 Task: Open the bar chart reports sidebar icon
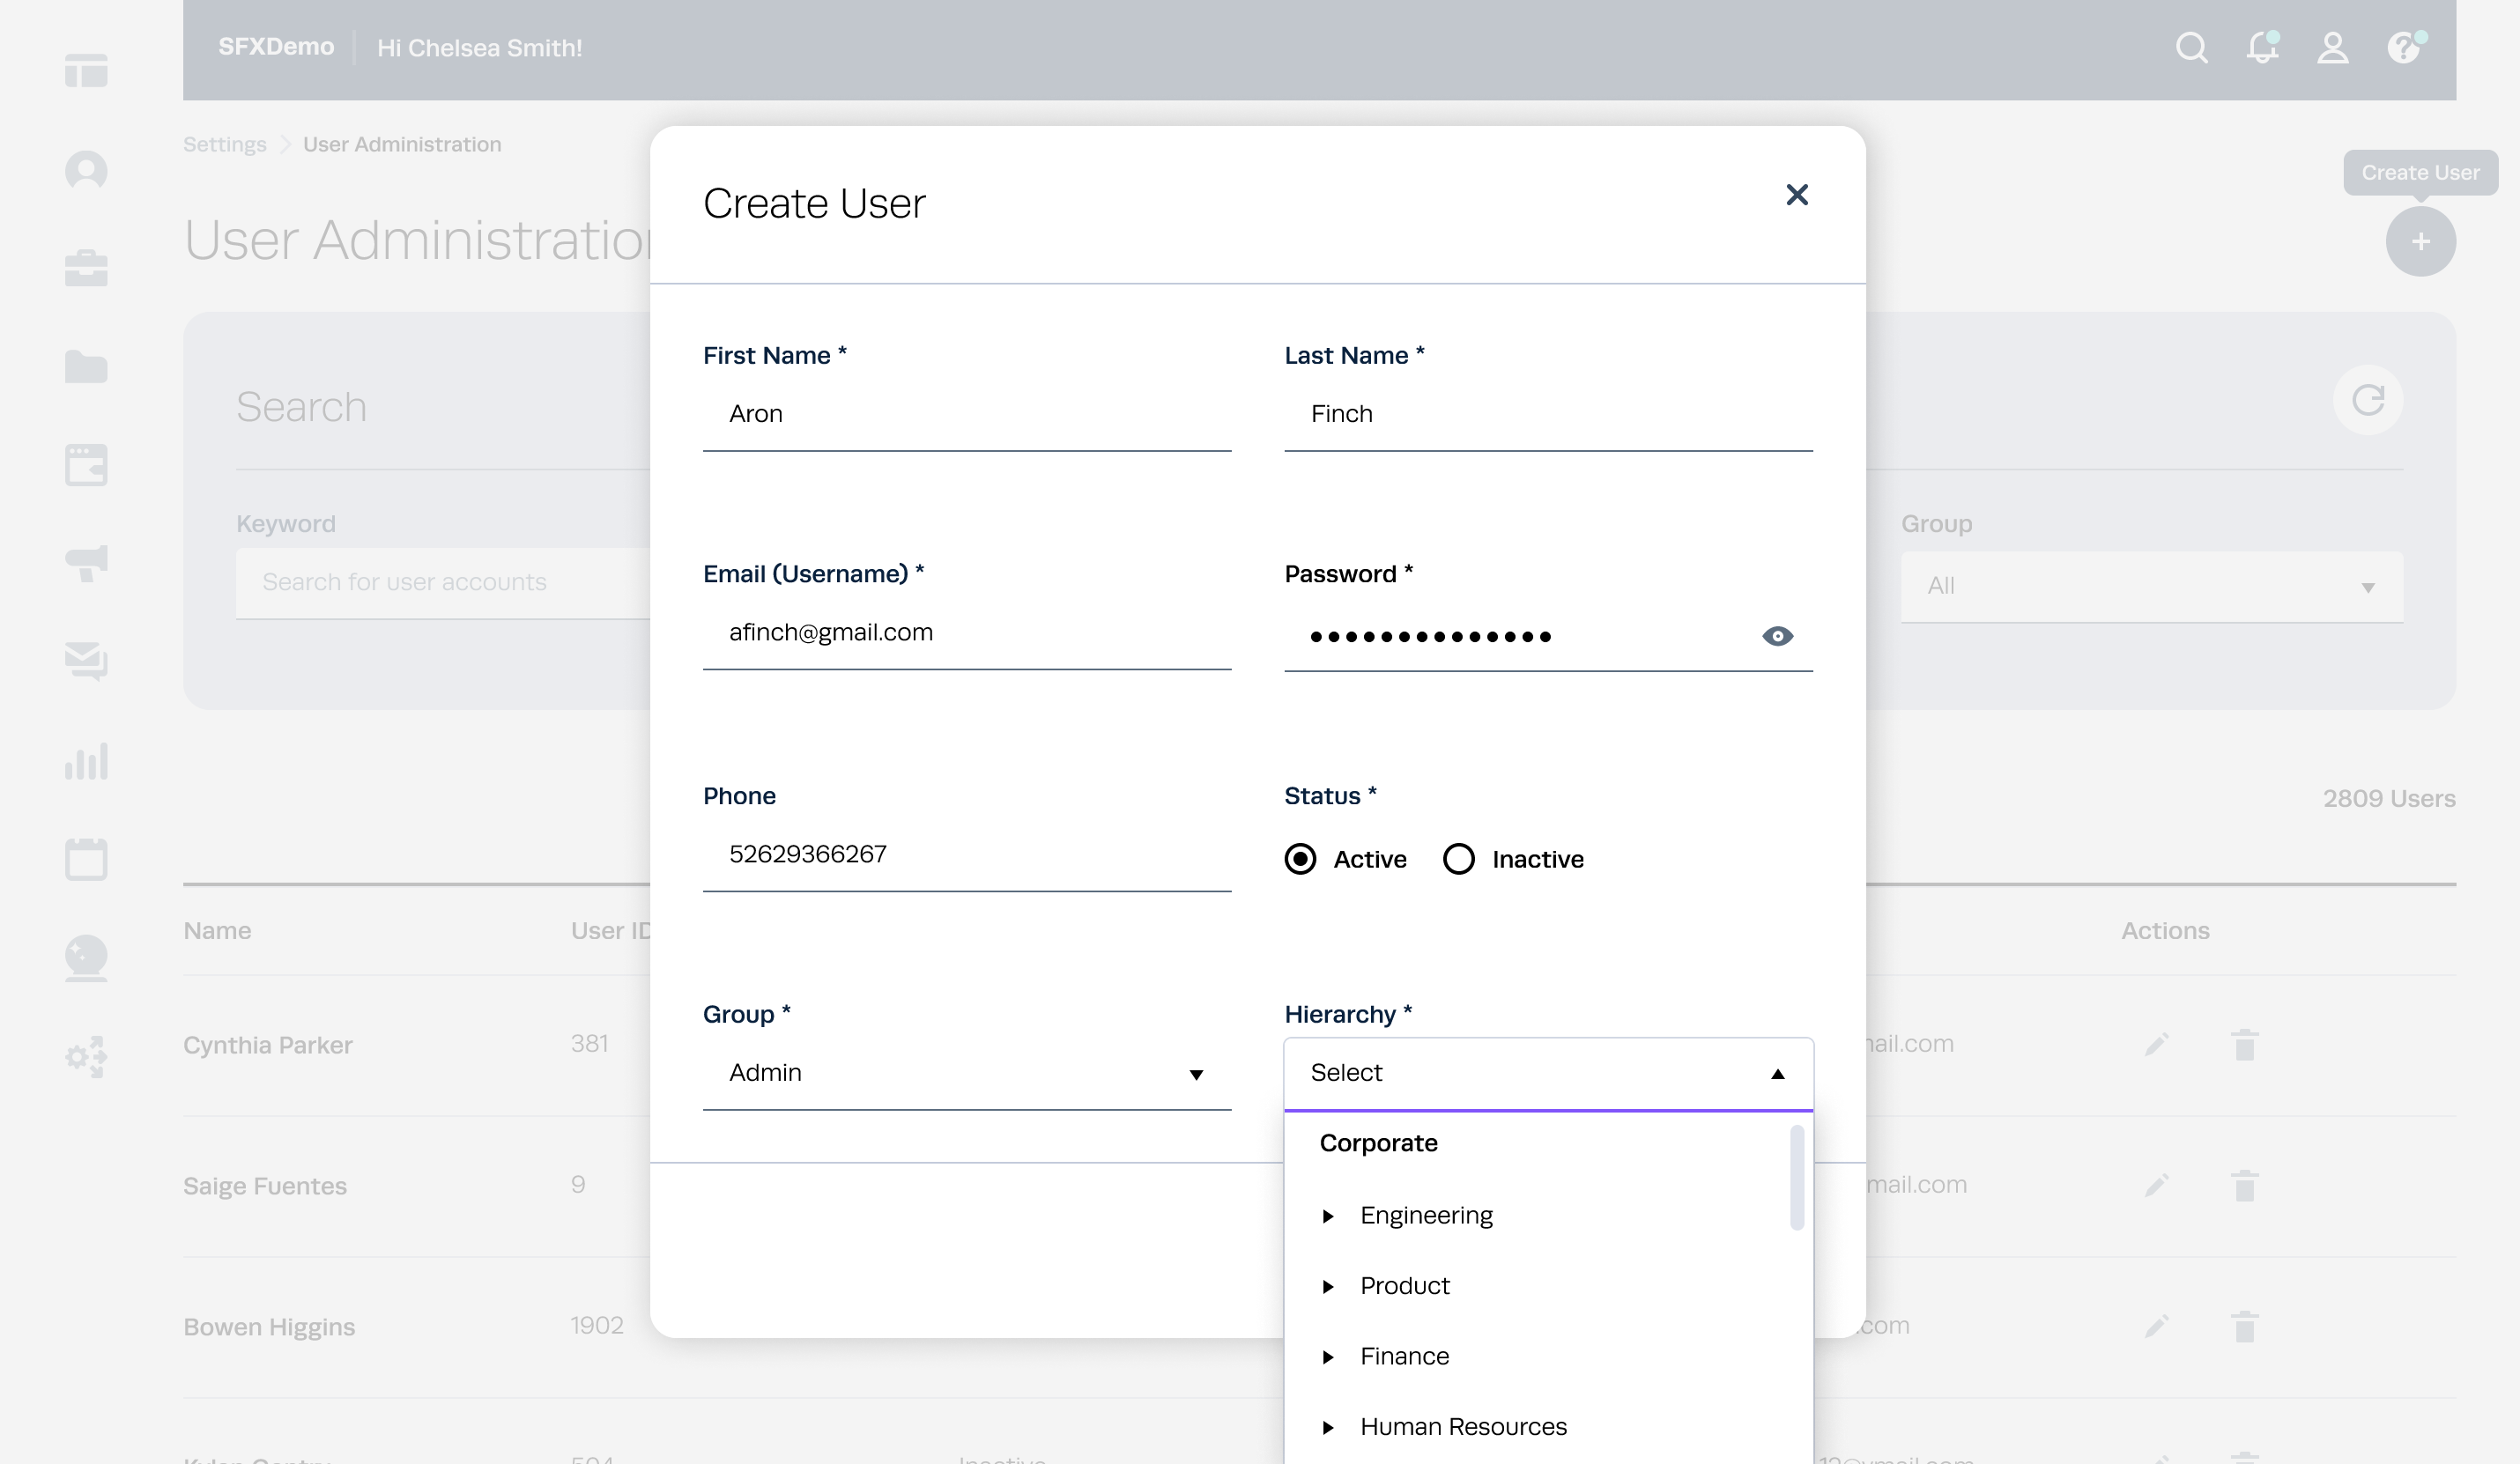(x=86, y=761)
